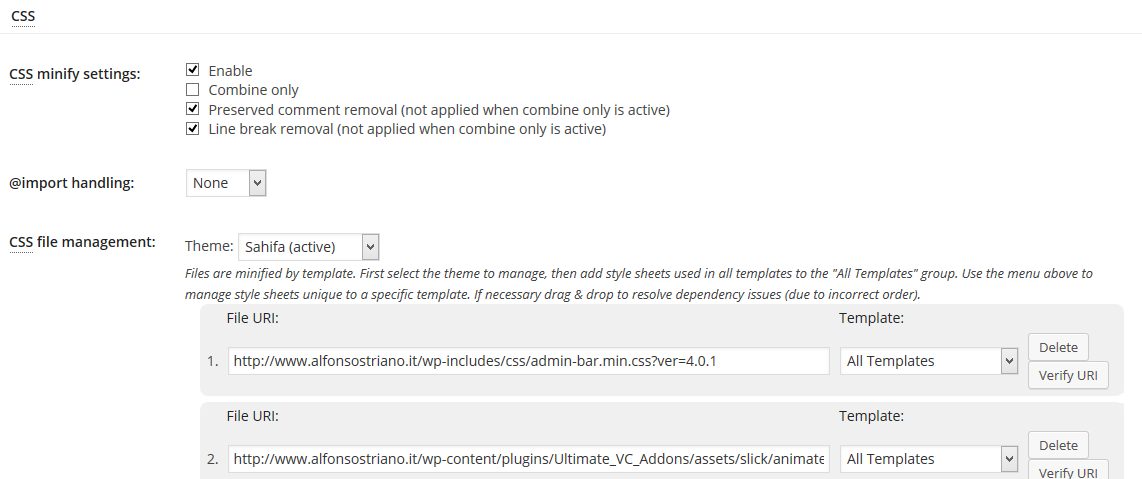
Task: Open the Template dropdown for file 1
Action: 929,360
